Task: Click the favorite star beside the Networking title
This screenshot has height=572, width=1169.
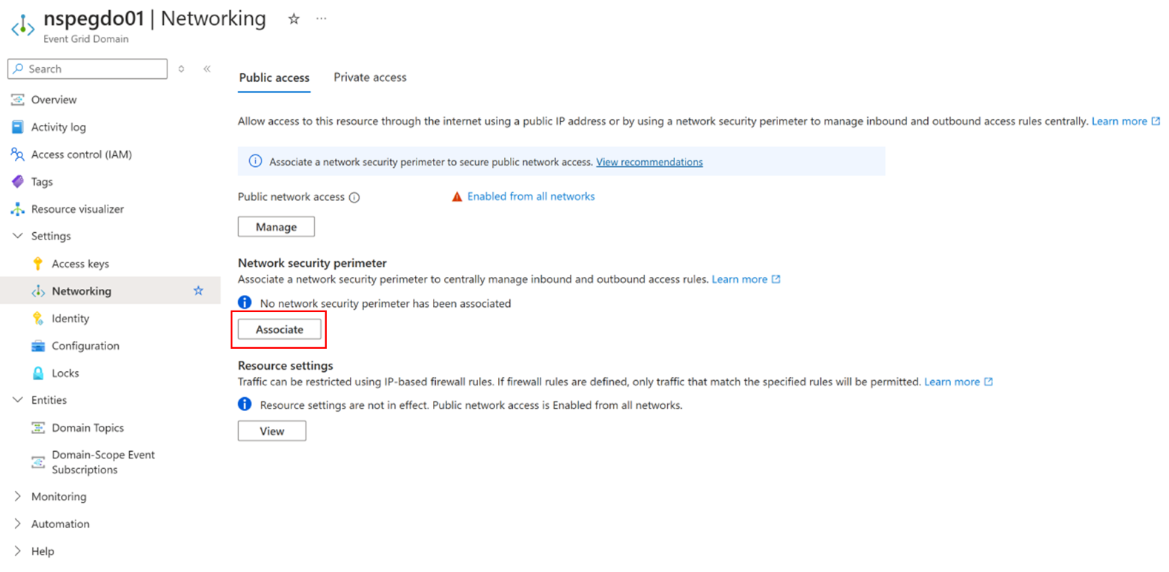Action: click(294, 19)
